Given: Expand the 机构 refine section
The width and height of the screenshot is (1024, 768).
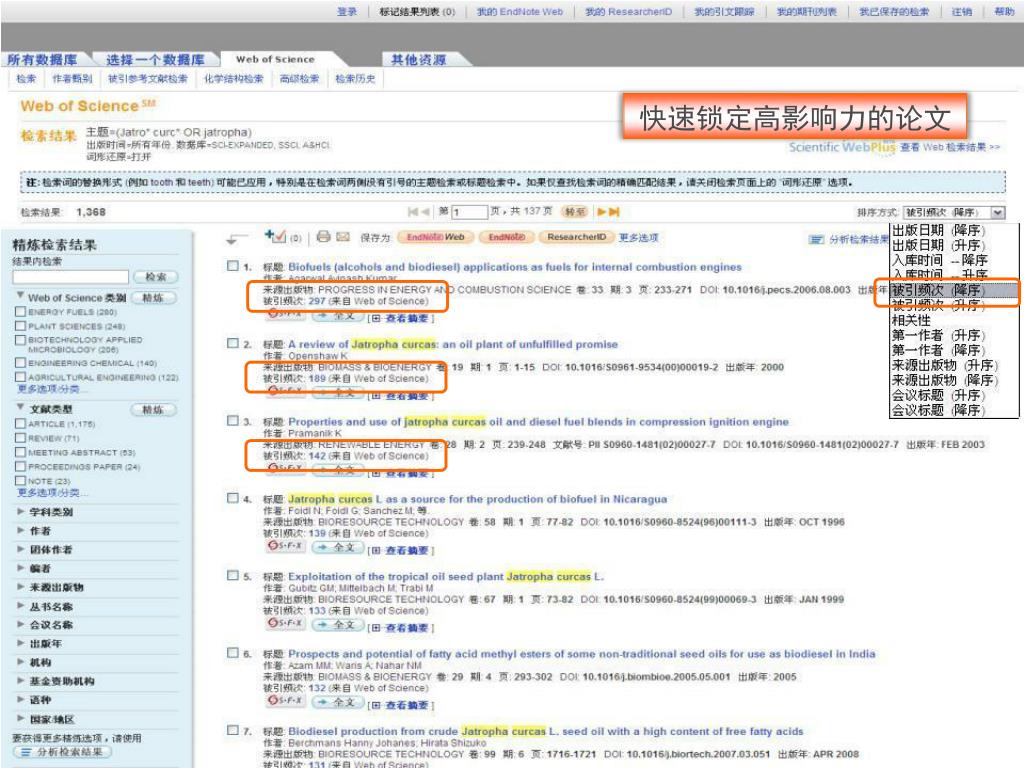Looking at the screenshot, I should pos(21,662).
